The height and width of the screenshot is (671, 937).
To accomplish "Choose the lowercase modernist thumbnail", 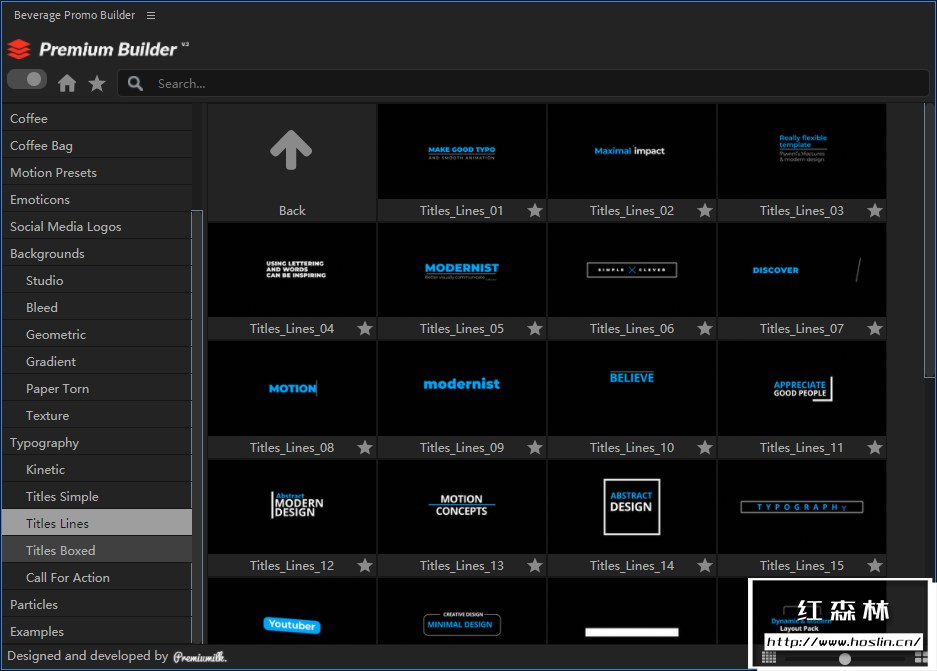I will coord(462,388).
